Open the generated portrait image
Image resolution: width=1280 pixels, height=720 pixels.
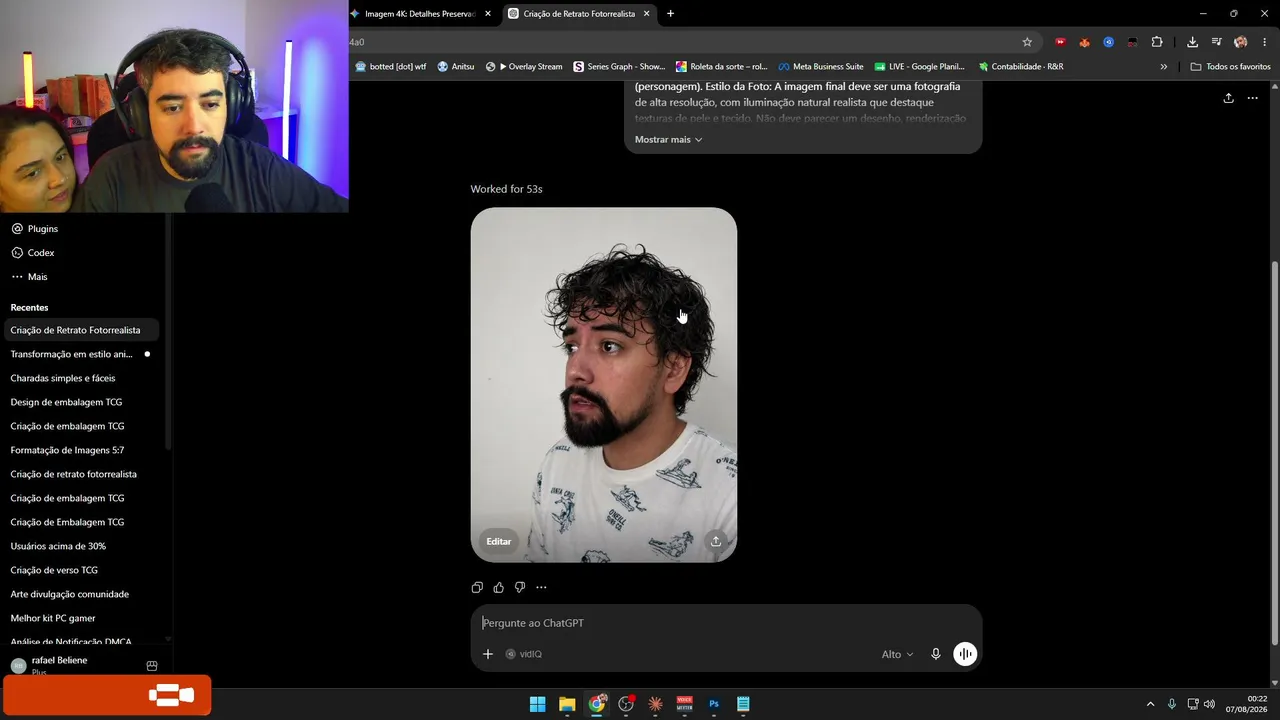pyautogui.click(x=604, y=385)
